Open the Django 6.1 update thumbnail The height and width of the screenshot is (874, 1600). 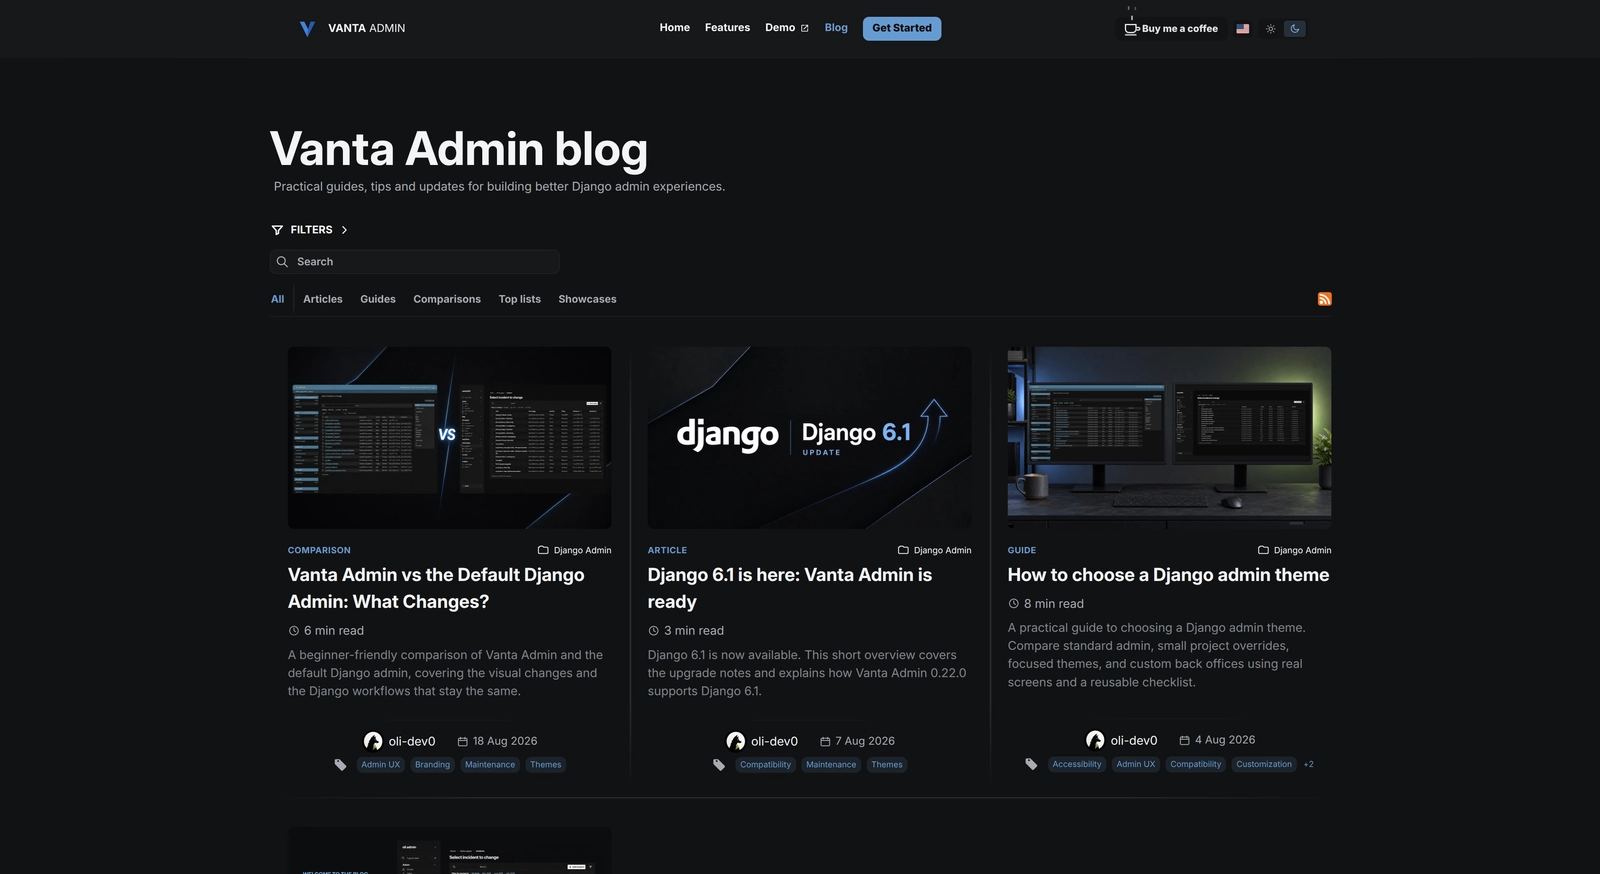[x=810, y=438]
